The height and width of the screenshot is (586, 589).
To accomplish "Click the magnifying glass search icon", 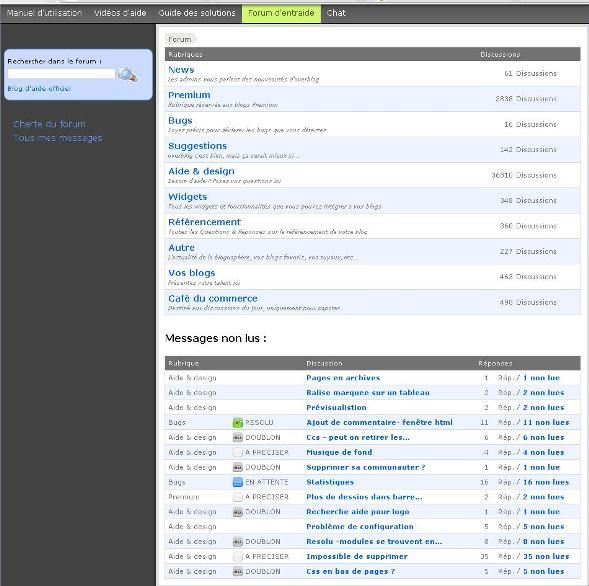I will click(128, 74).
